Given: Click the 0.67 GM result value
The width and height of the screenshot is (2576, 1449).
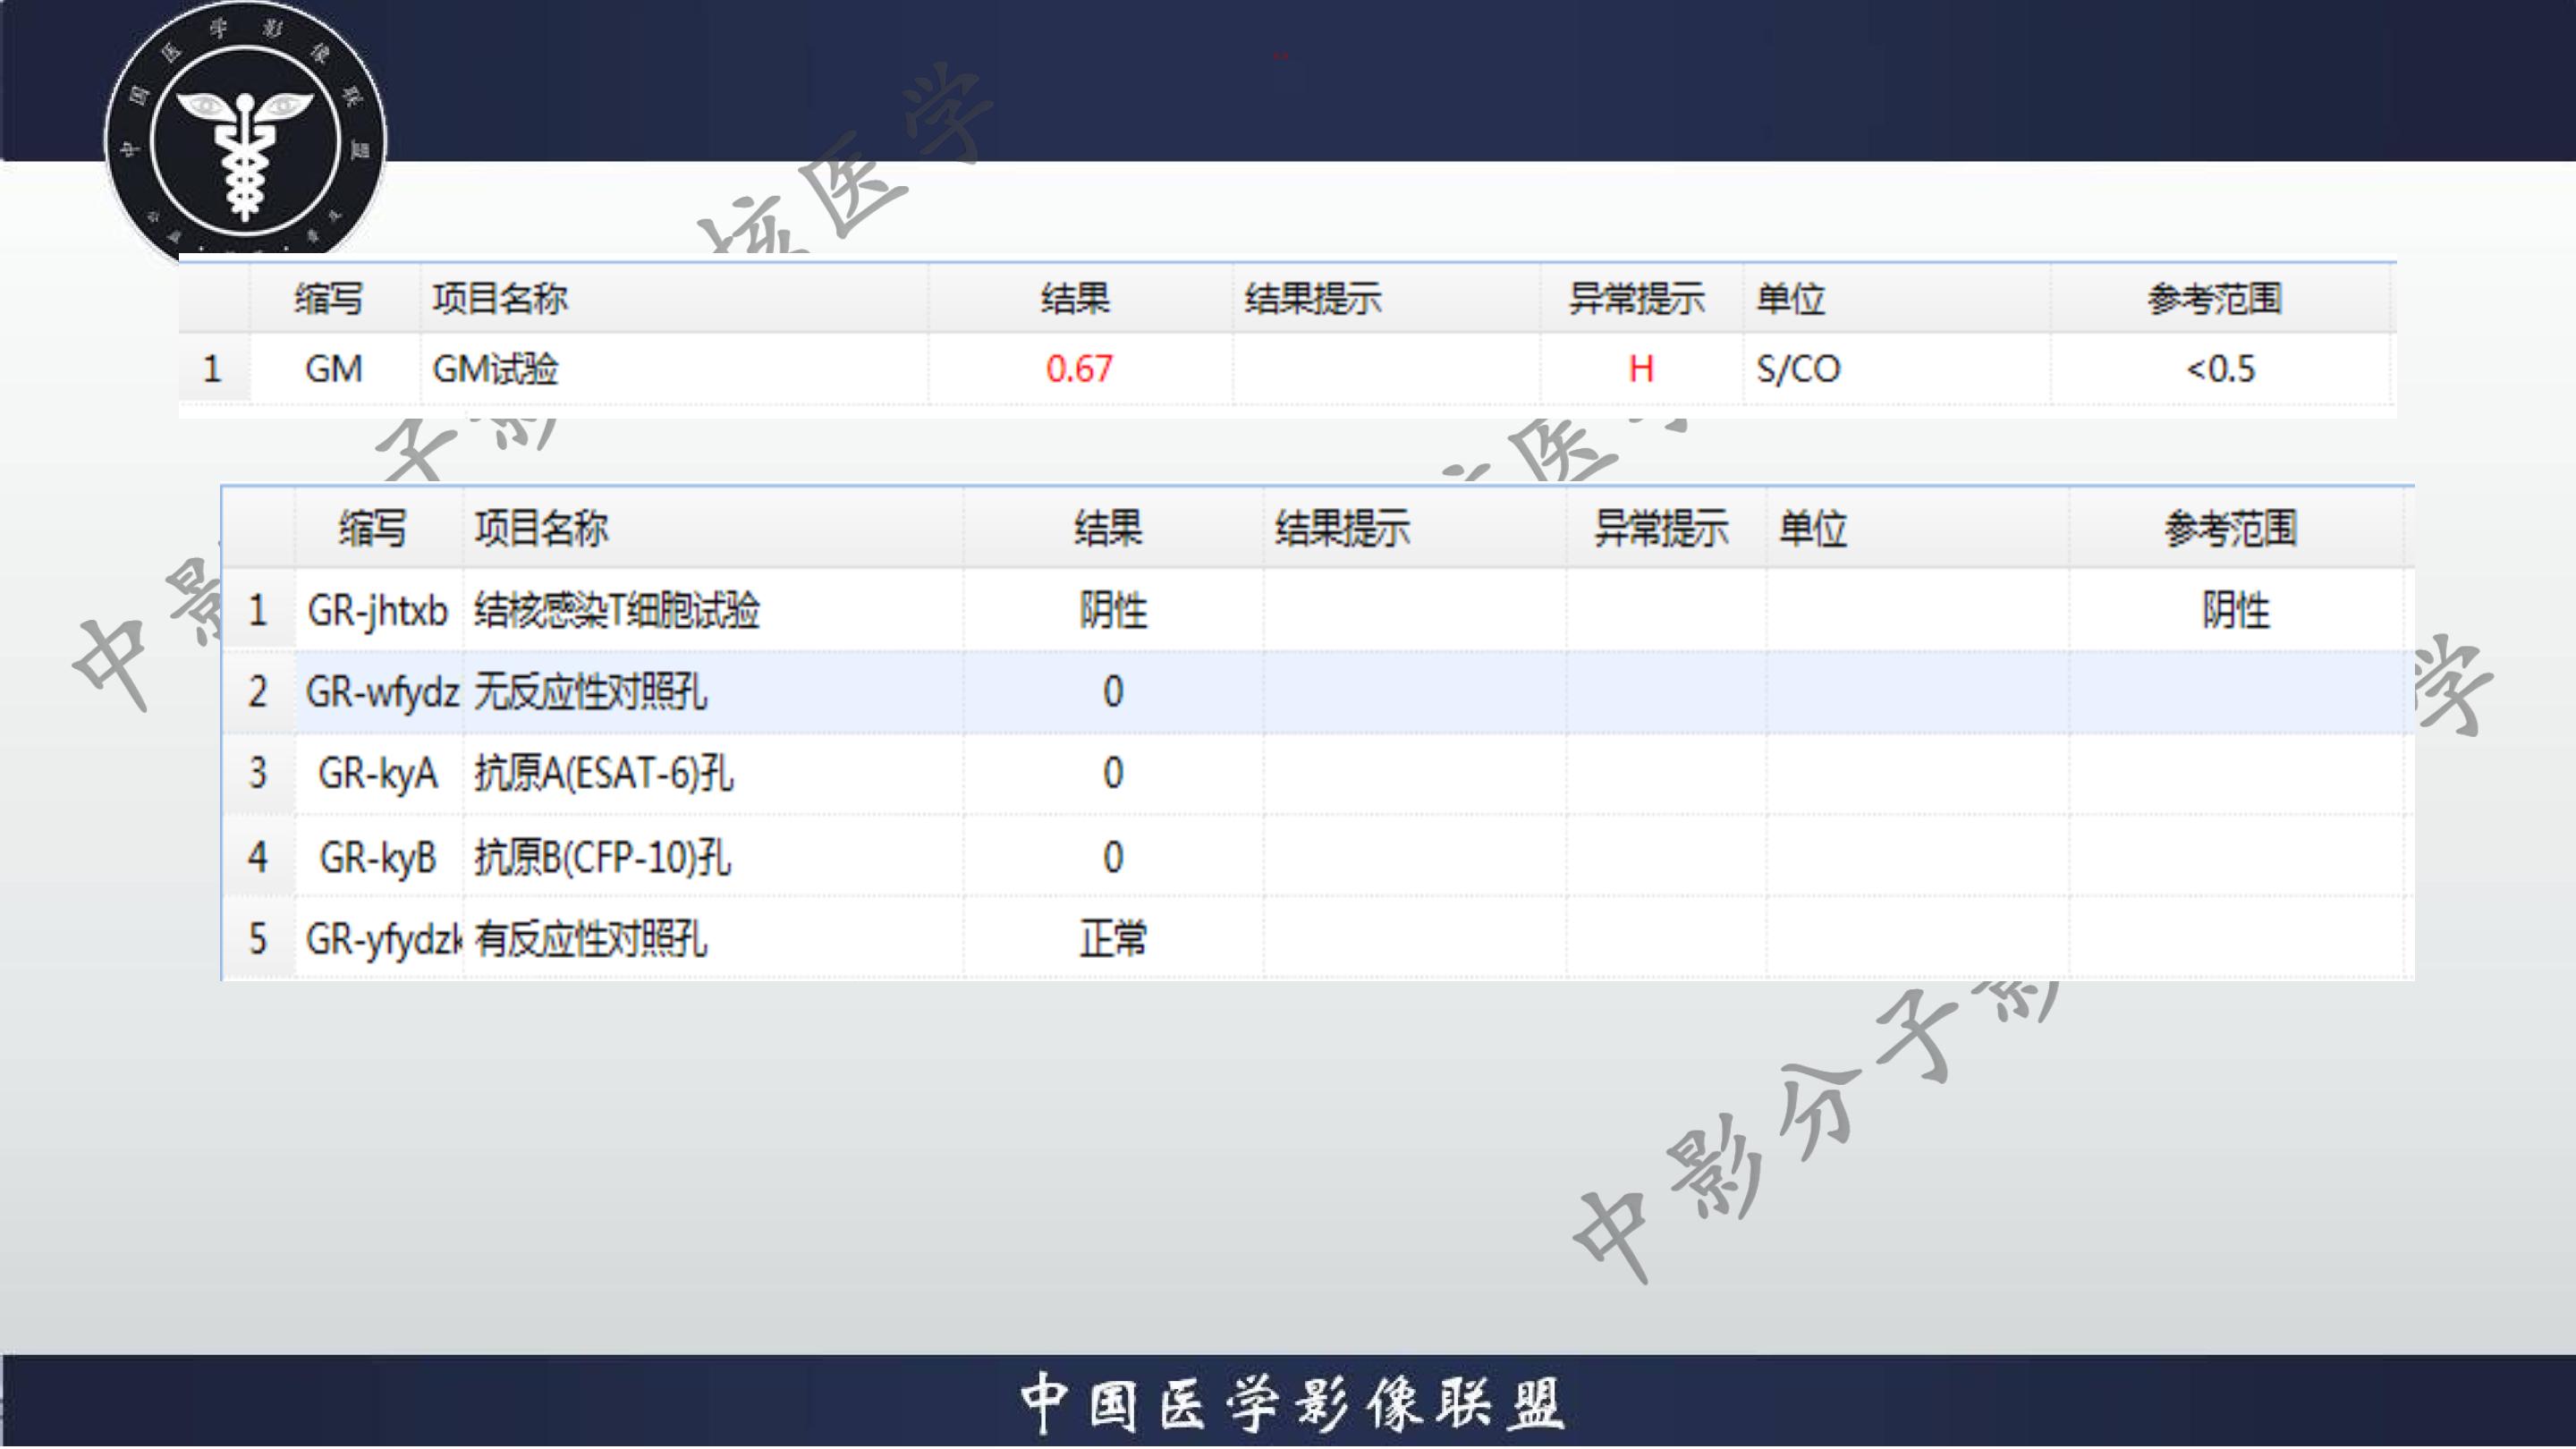Looking at the screenshot, I should click(x=1079, y=369).
